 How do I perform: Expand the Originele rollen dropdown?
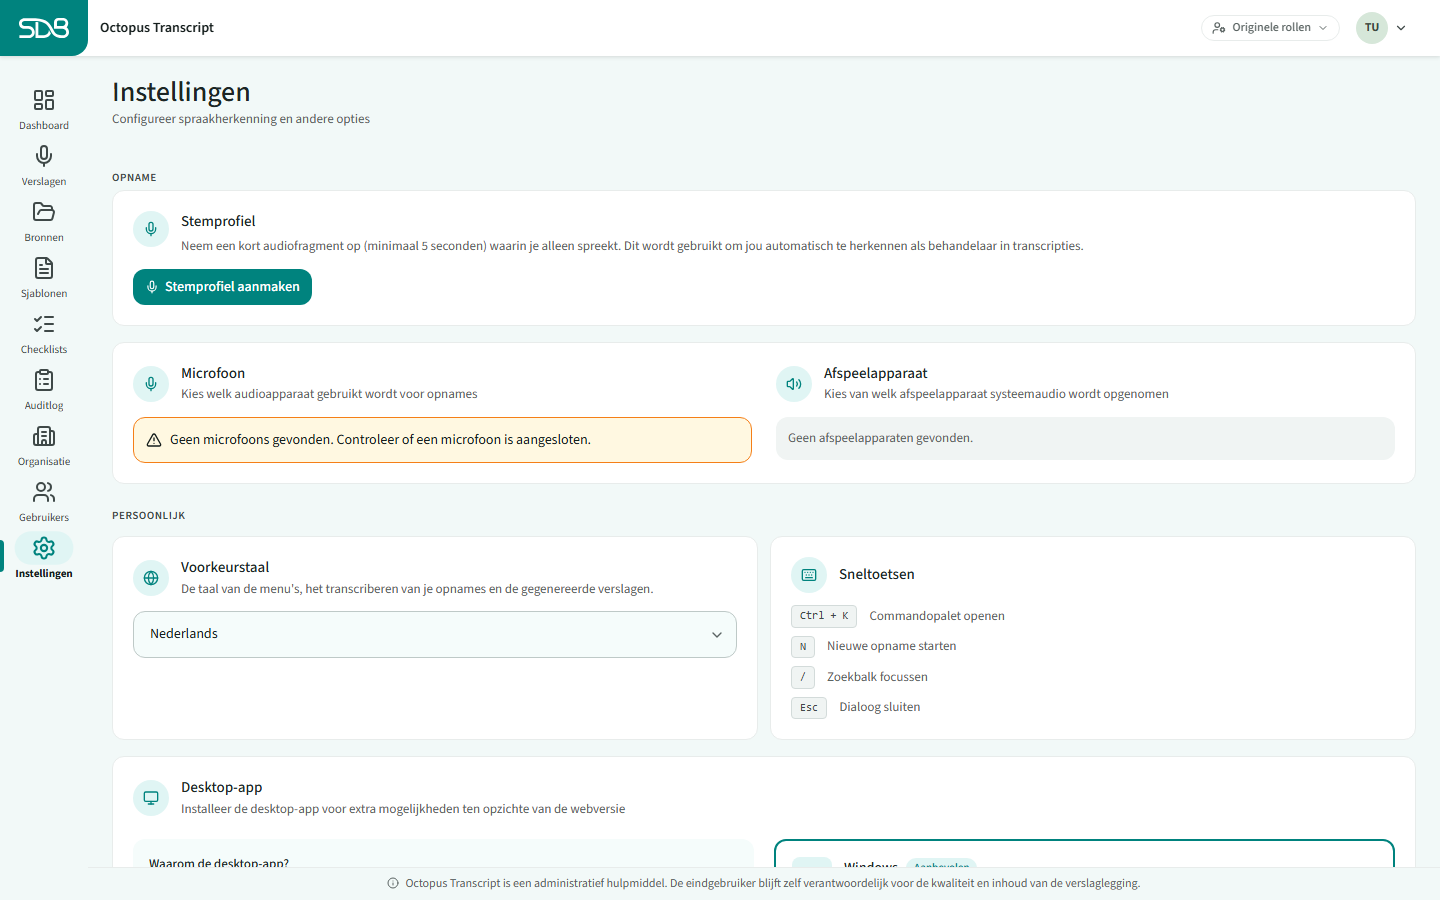pyautogui.click(x=1270, y=28)
